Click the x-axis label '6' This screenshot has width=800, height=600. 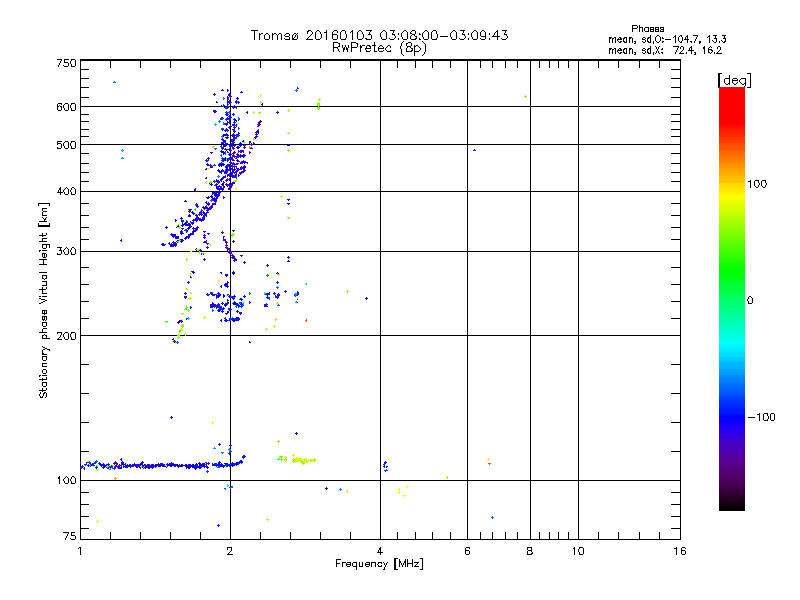(x=467, y=551)
